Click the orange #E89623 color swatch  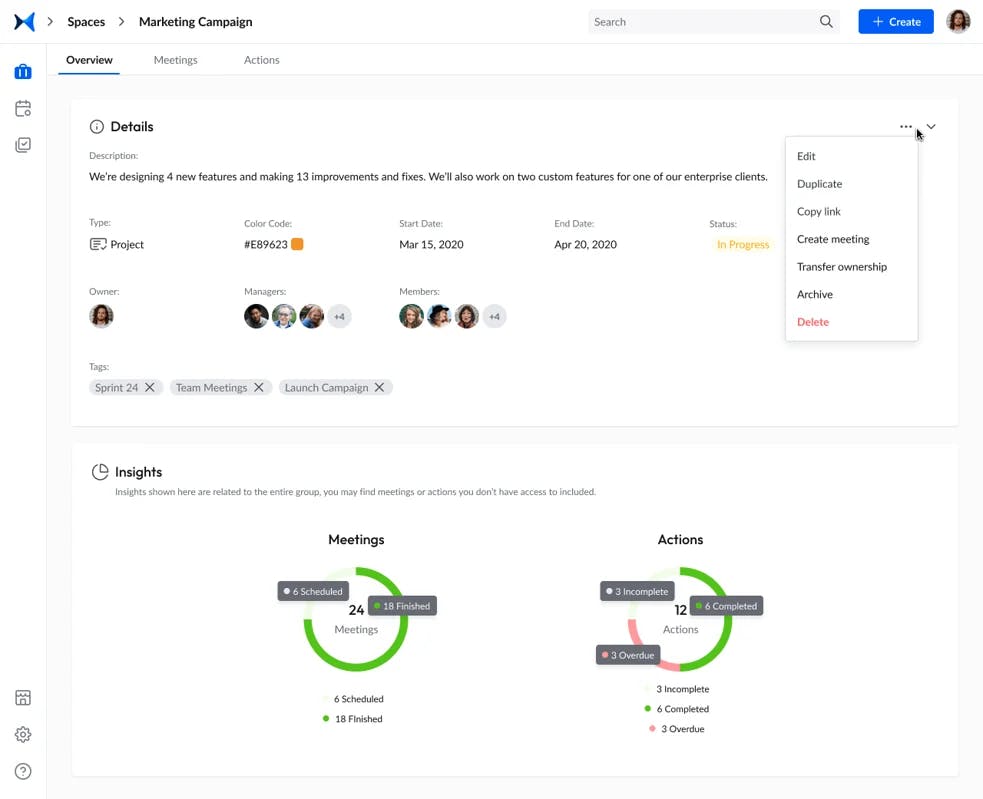click(297, 244)
